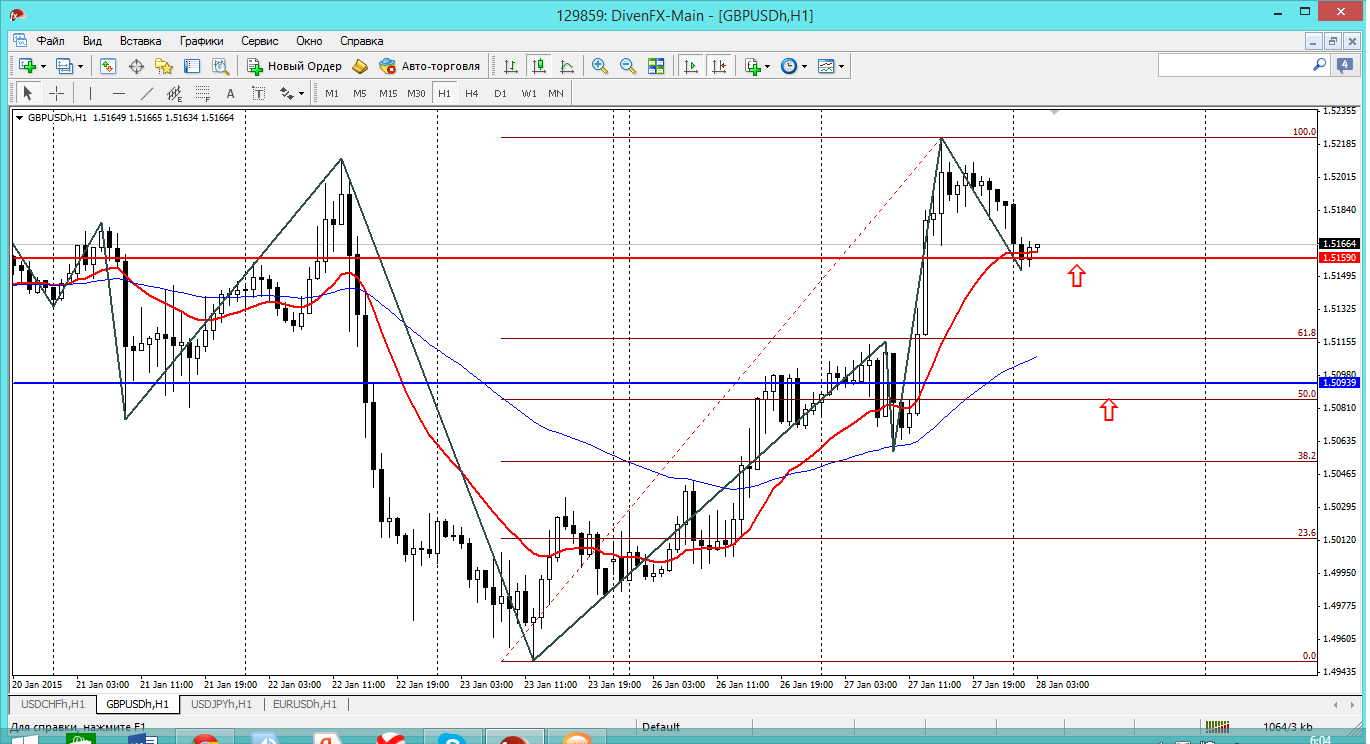Viewport: 1370px width, 744px height.
Task: Open the Market Watch window icon
Action: [x=107, y=66]
